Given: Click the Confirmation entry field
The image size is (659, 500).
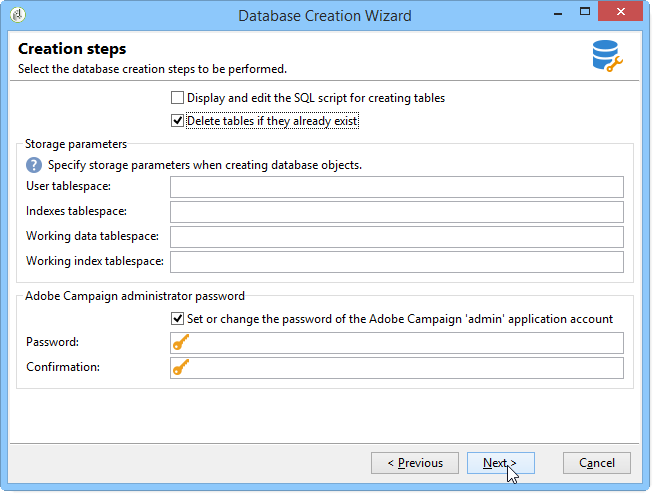Looking at the screenshot, I should [x=406, y=368].
